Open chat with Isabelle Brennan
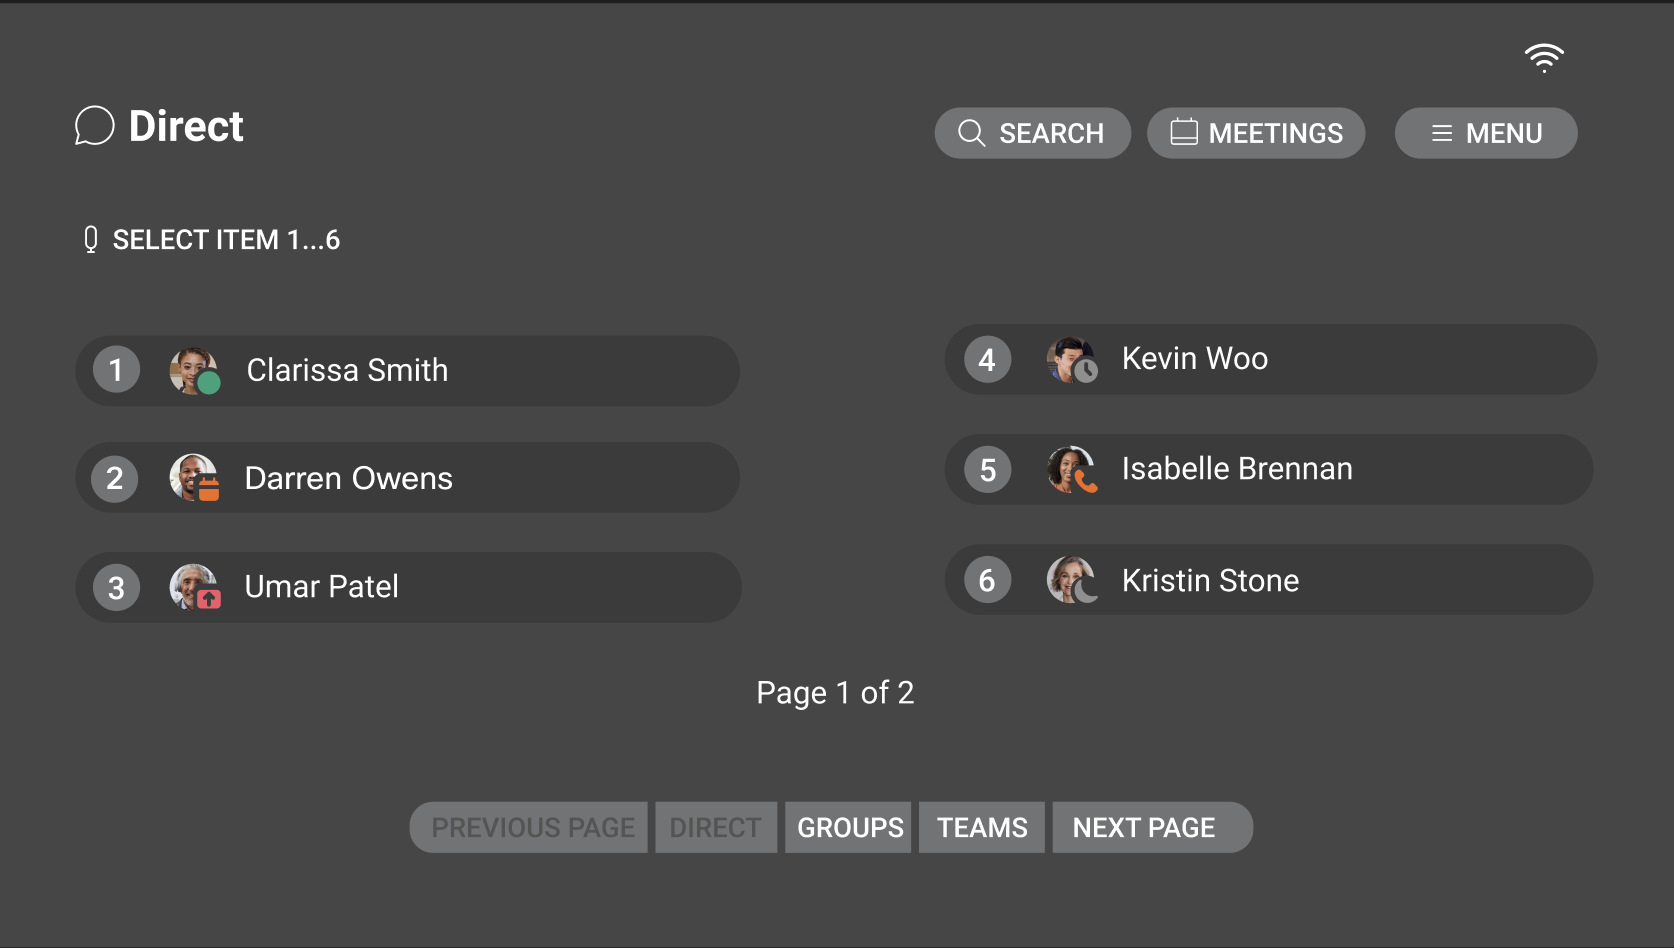The width and height of the screenshot is (1674, 948). point(1270,469)
